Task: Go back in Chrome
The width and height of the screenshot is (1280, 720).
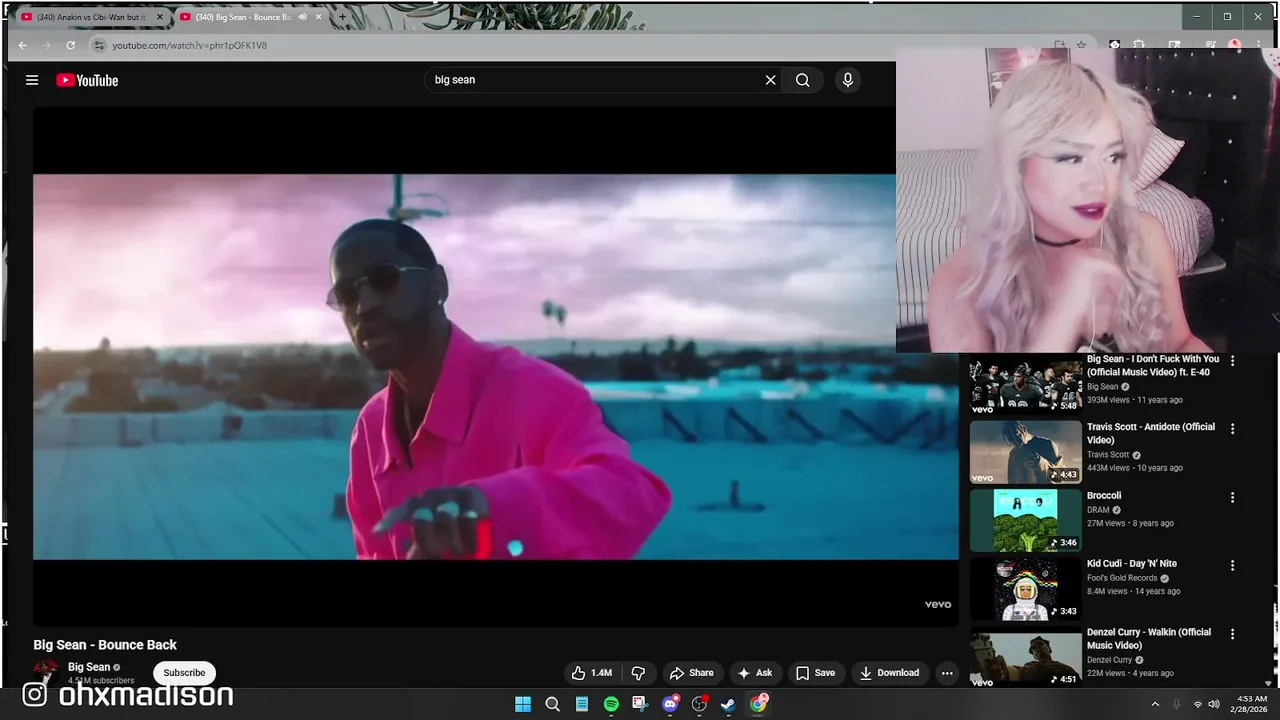Action: click(22, 45)
